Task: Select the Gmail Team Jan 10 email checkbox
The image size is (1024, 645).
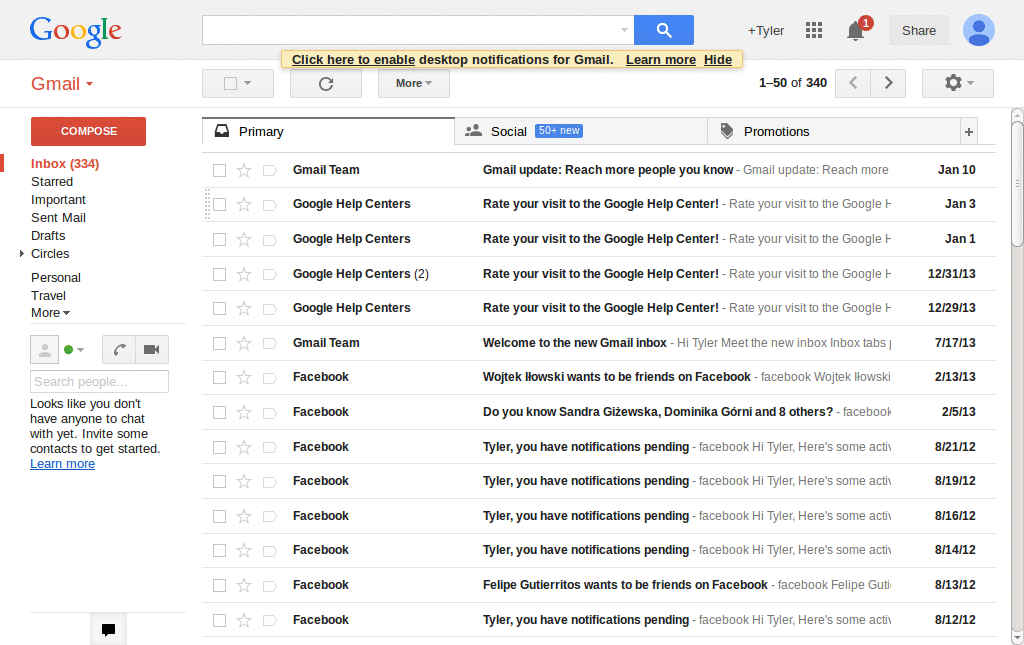Action: (x=219, y=170)
